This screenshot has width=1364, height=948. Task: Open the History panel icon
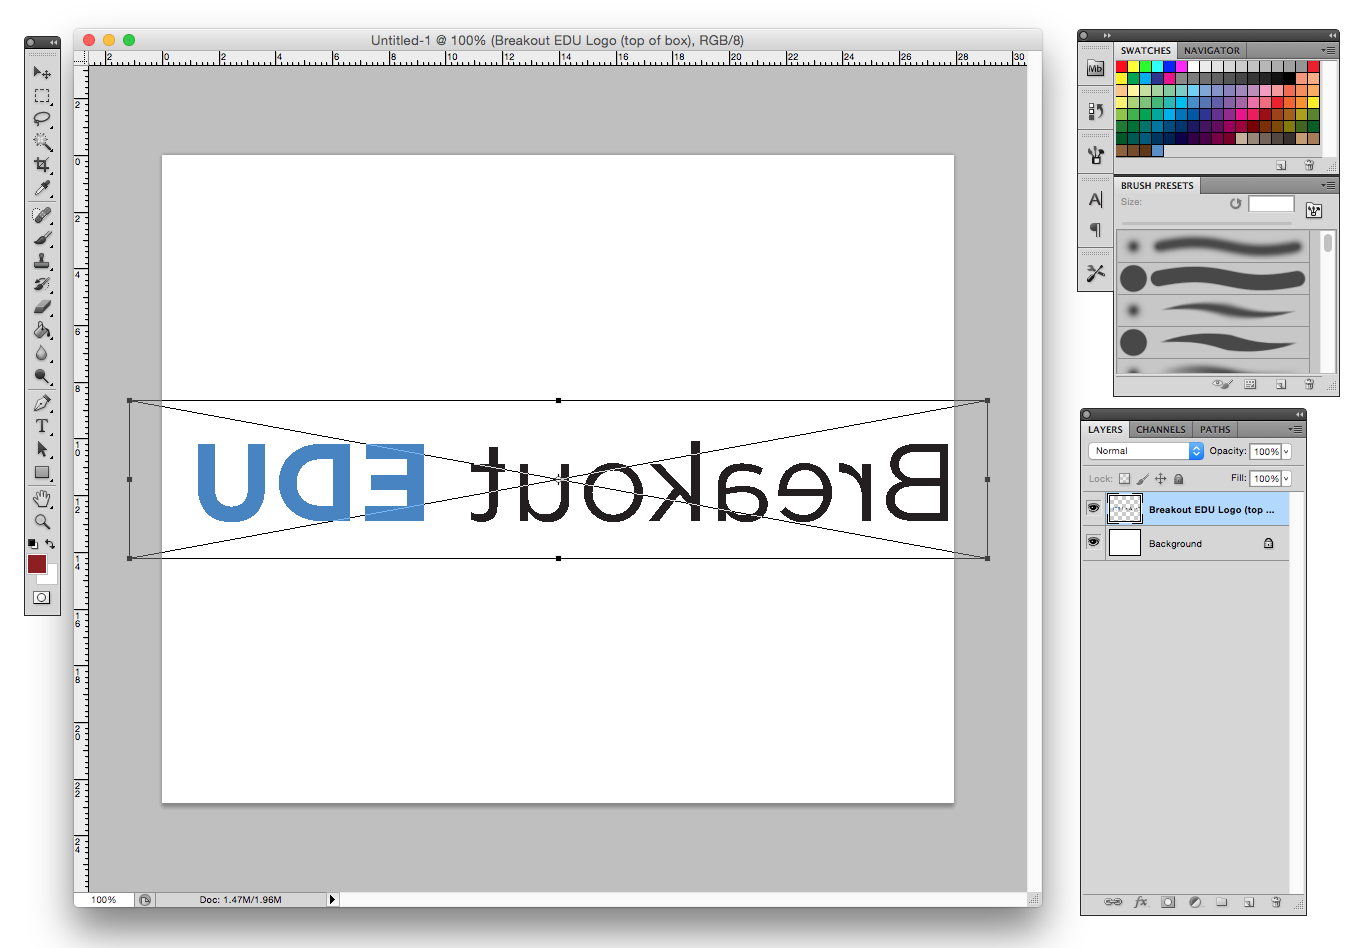[1095, 112]
